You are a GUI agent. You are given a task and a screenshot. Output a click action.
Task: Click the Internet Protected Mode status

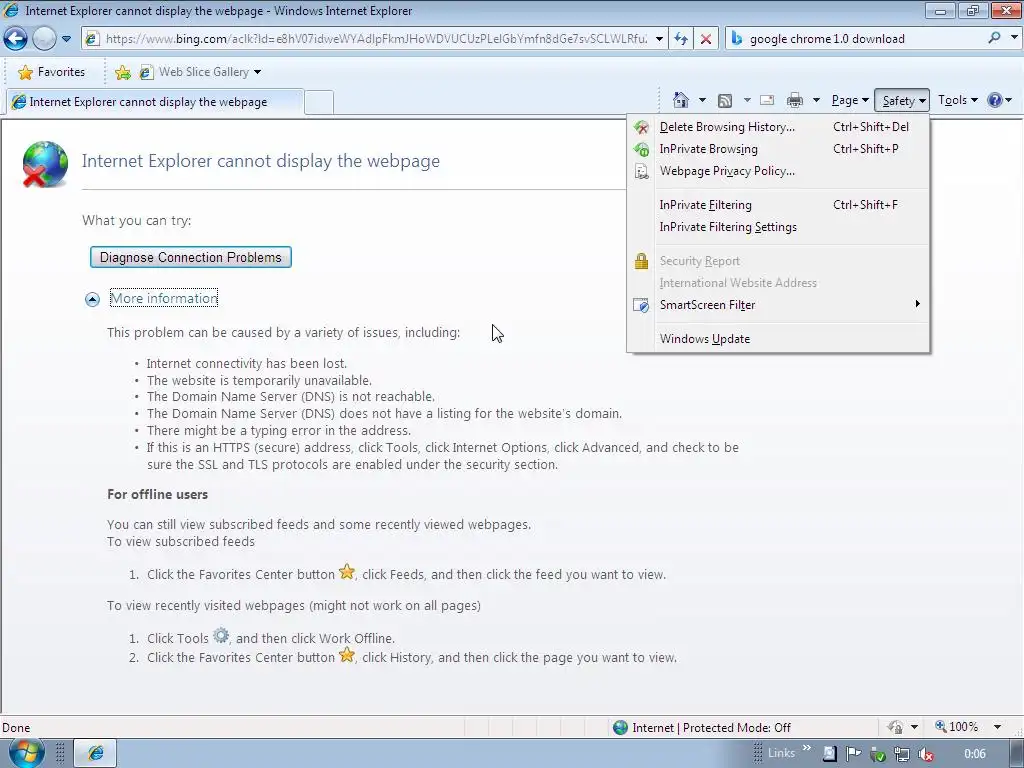(702, 728)
